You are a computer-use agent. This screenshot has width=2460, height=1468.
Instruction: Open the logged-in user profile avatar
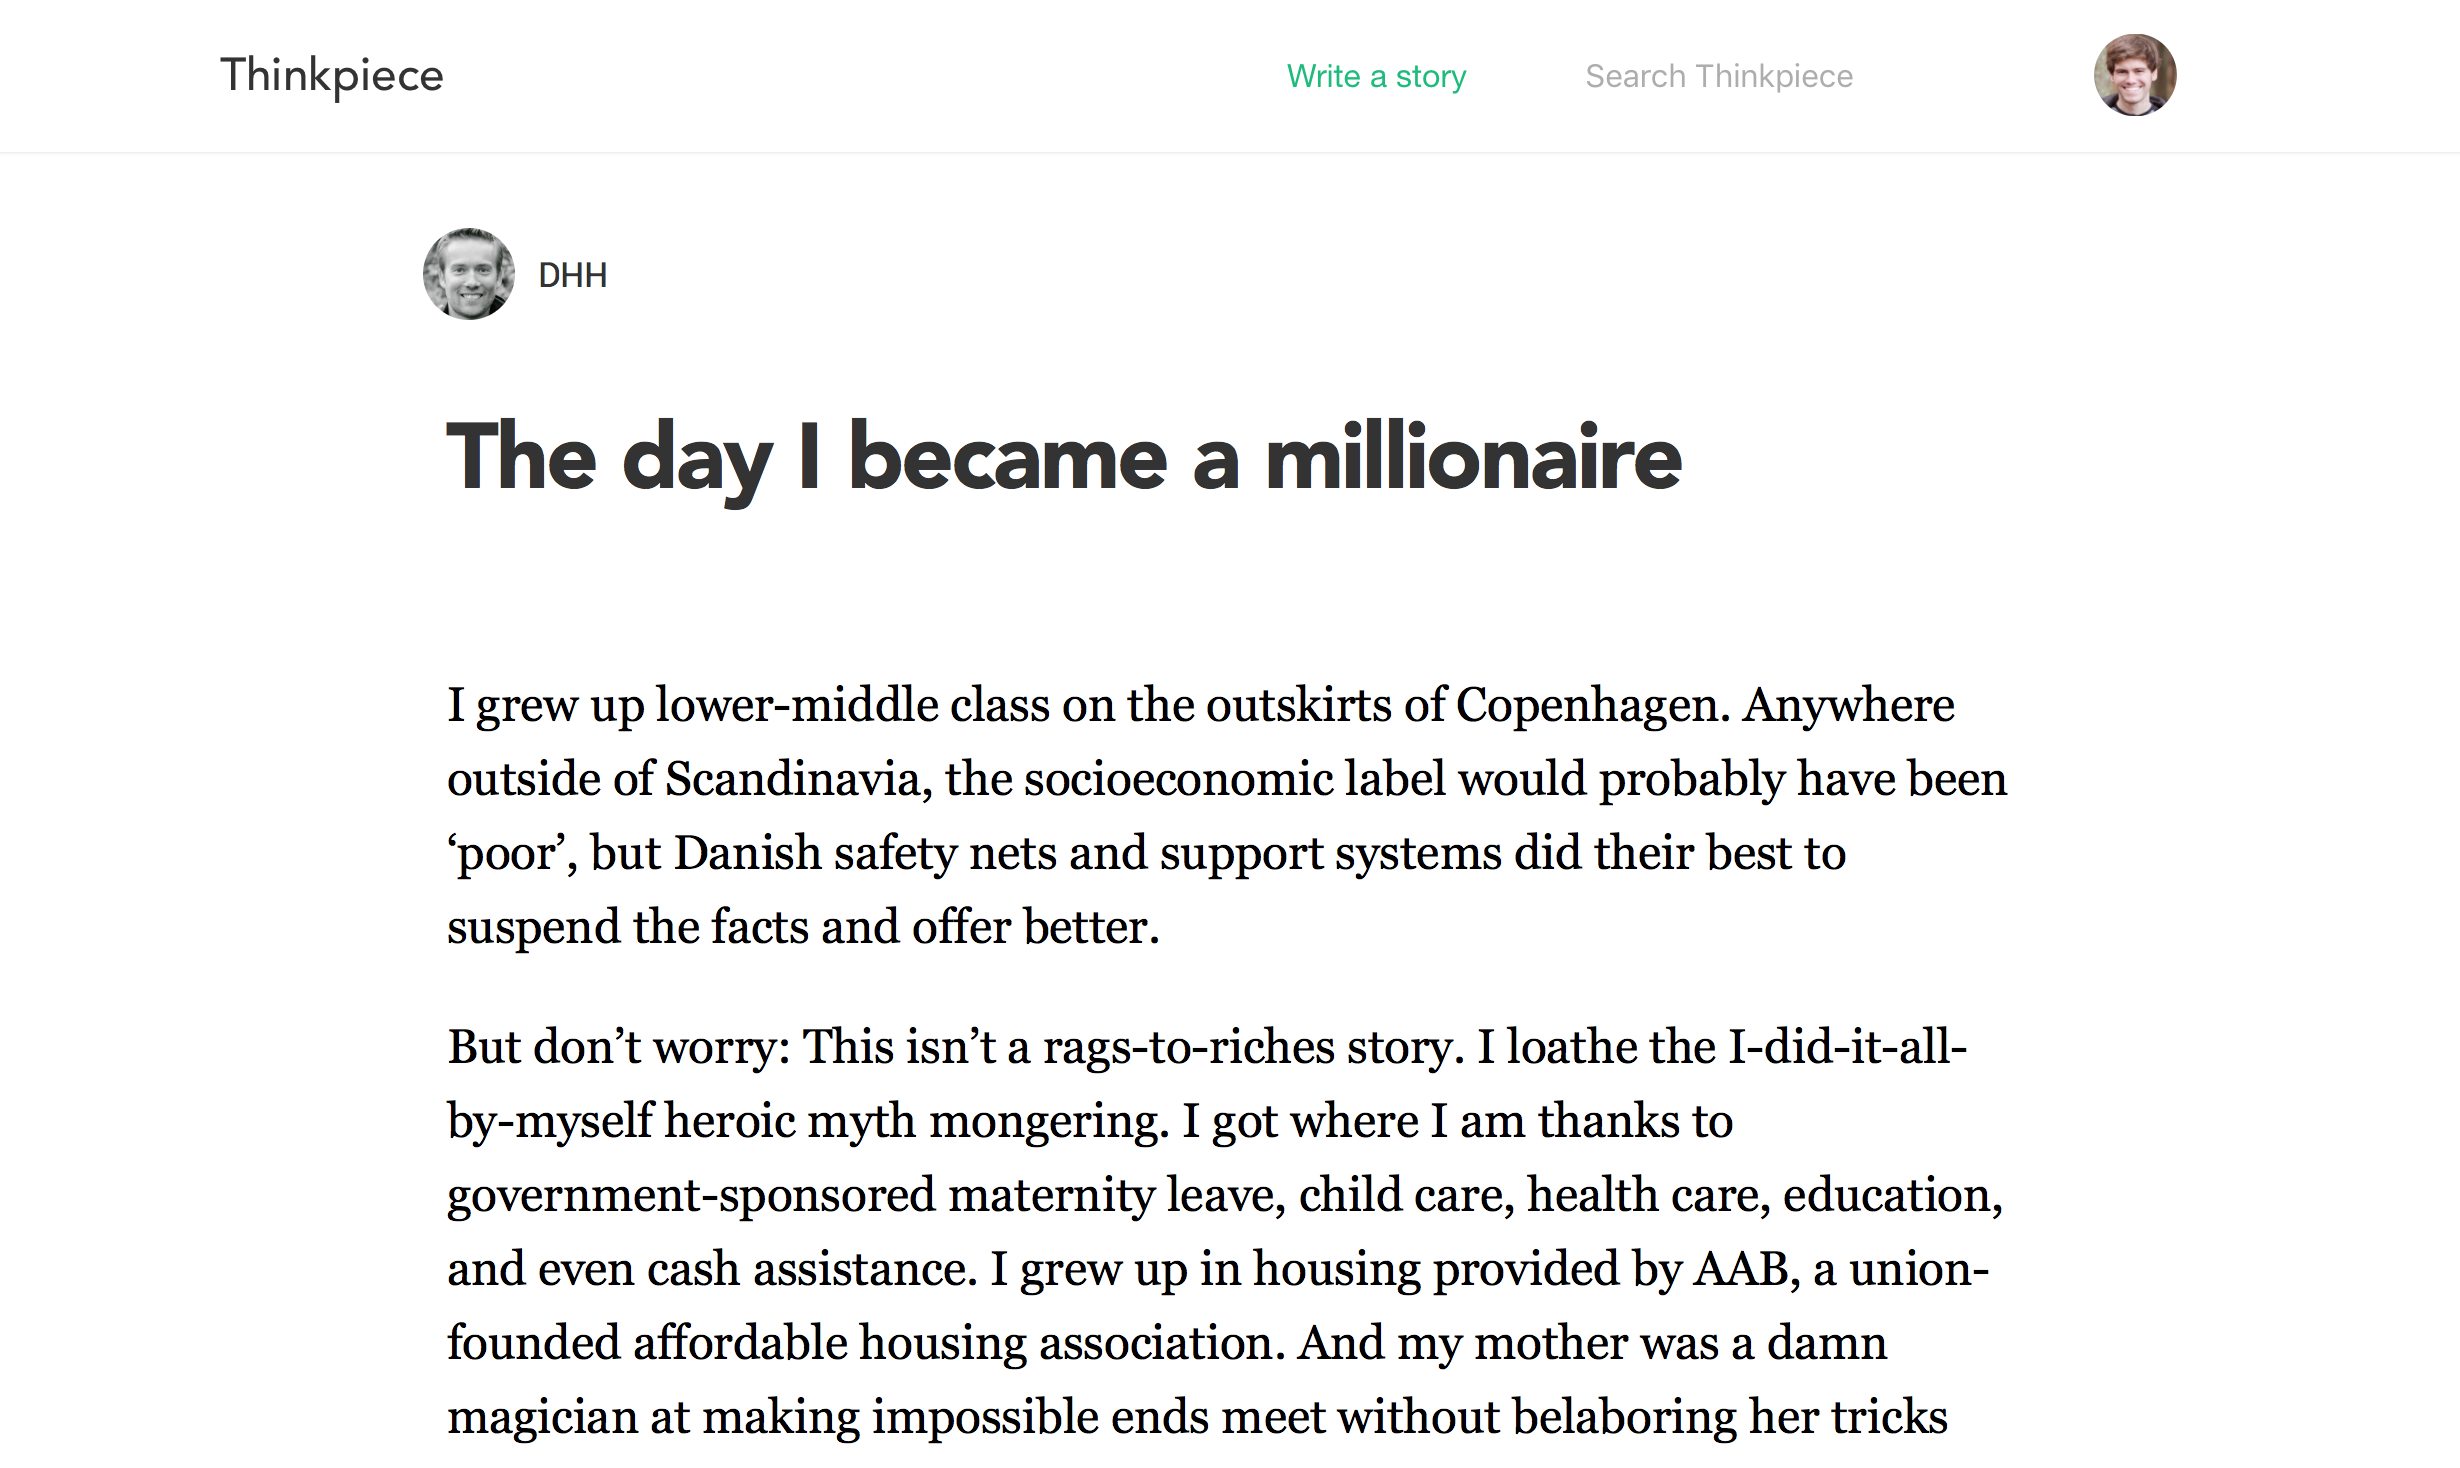pos(2135,75)
